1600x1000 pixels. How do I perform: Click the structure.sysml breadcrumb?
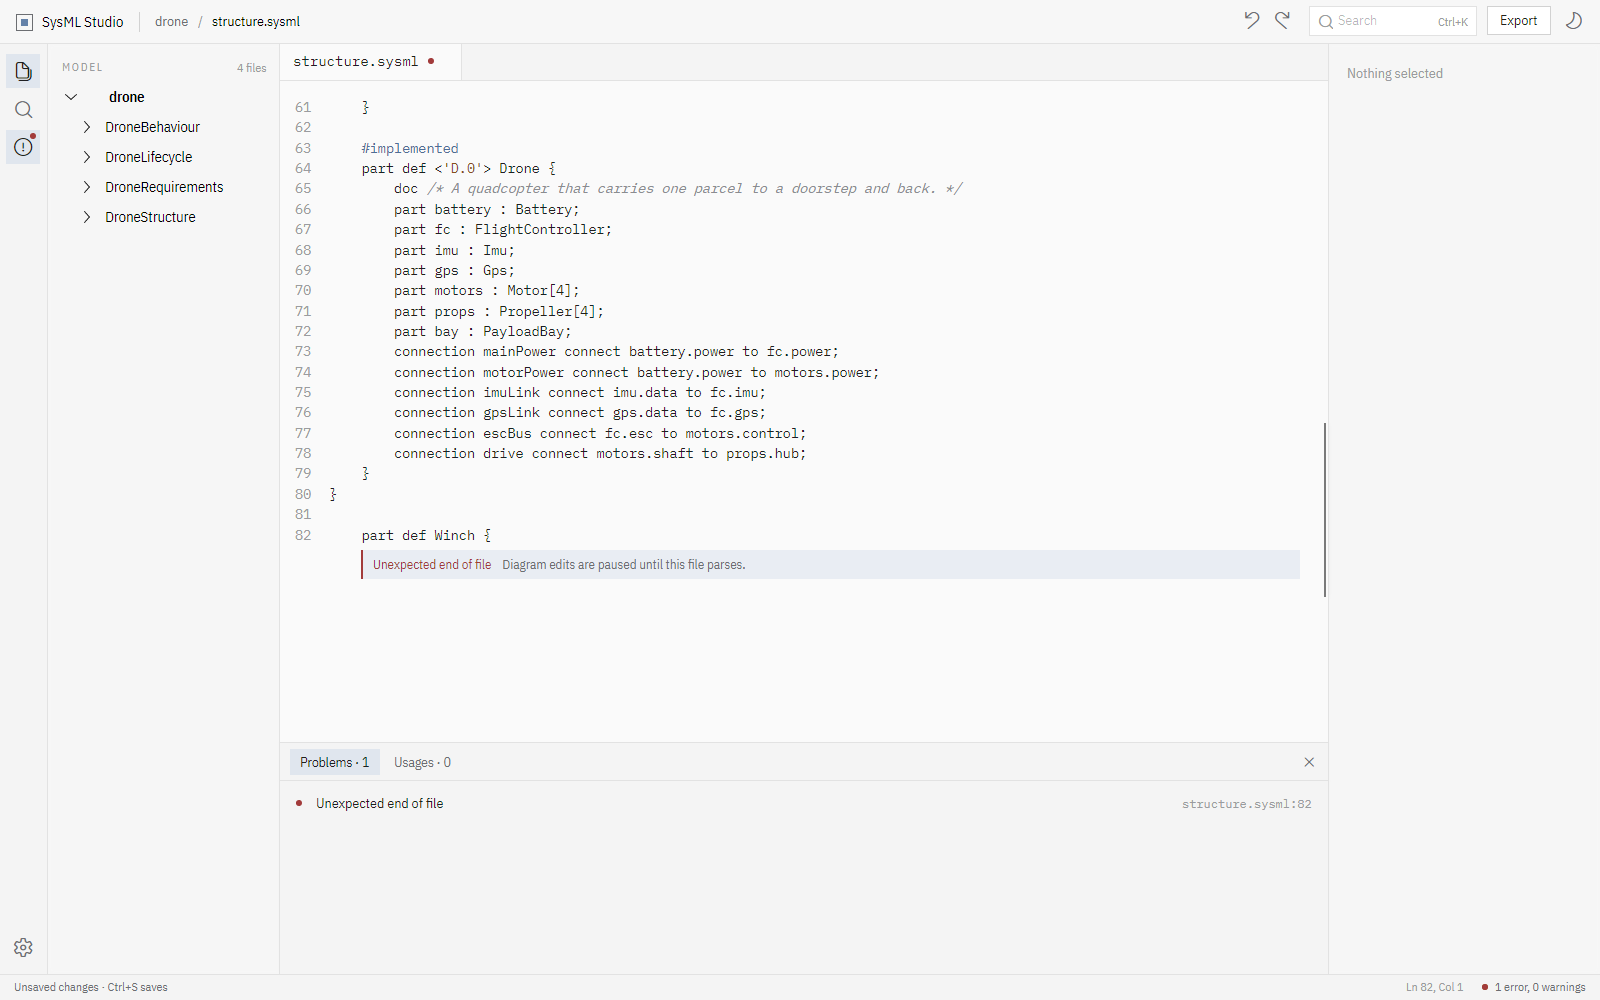pyautogui.click(x=255, y=22)
